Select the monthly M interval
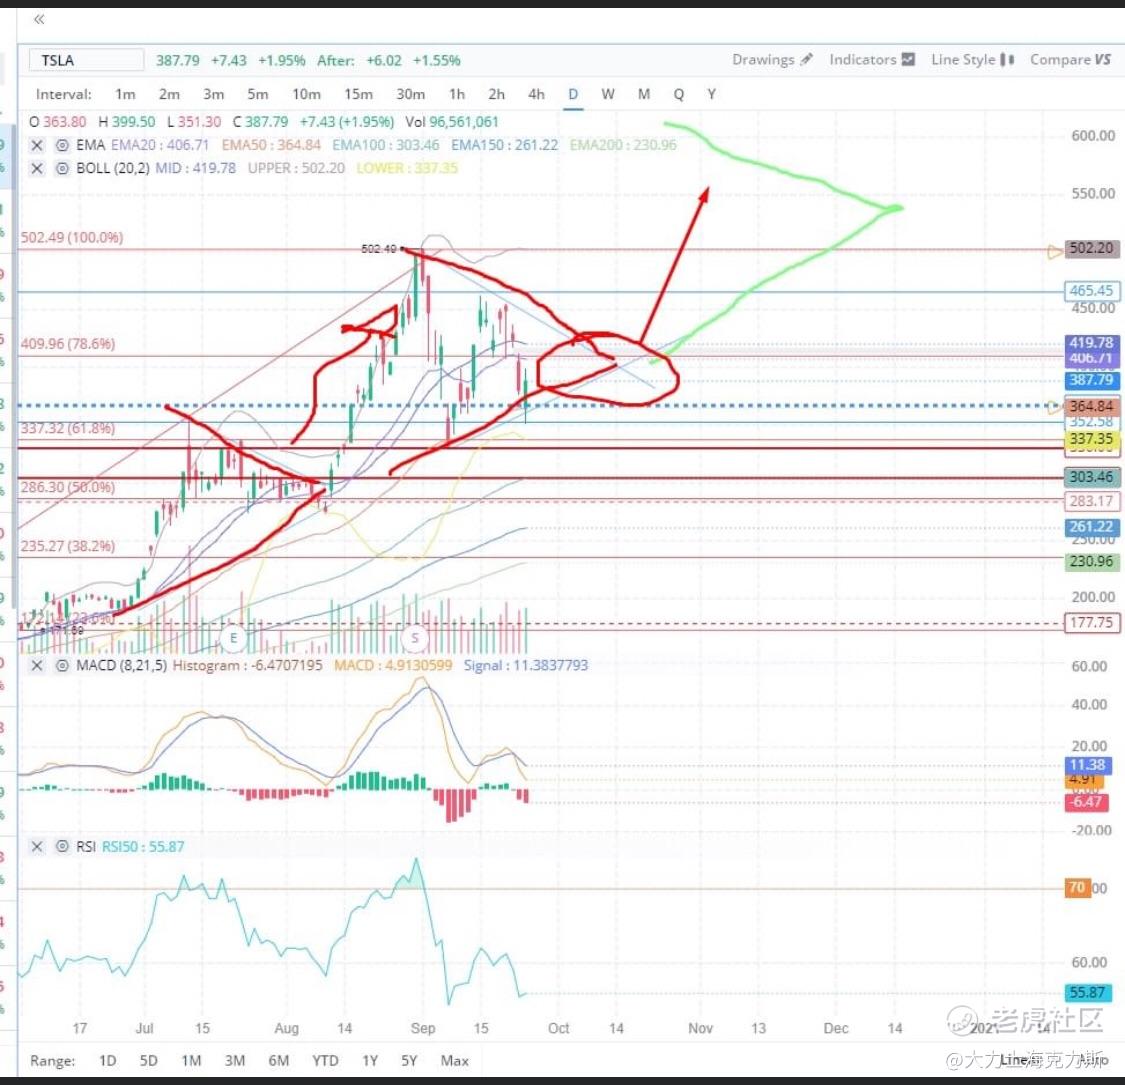1125x1085 pixels. (x=644, y=94)
